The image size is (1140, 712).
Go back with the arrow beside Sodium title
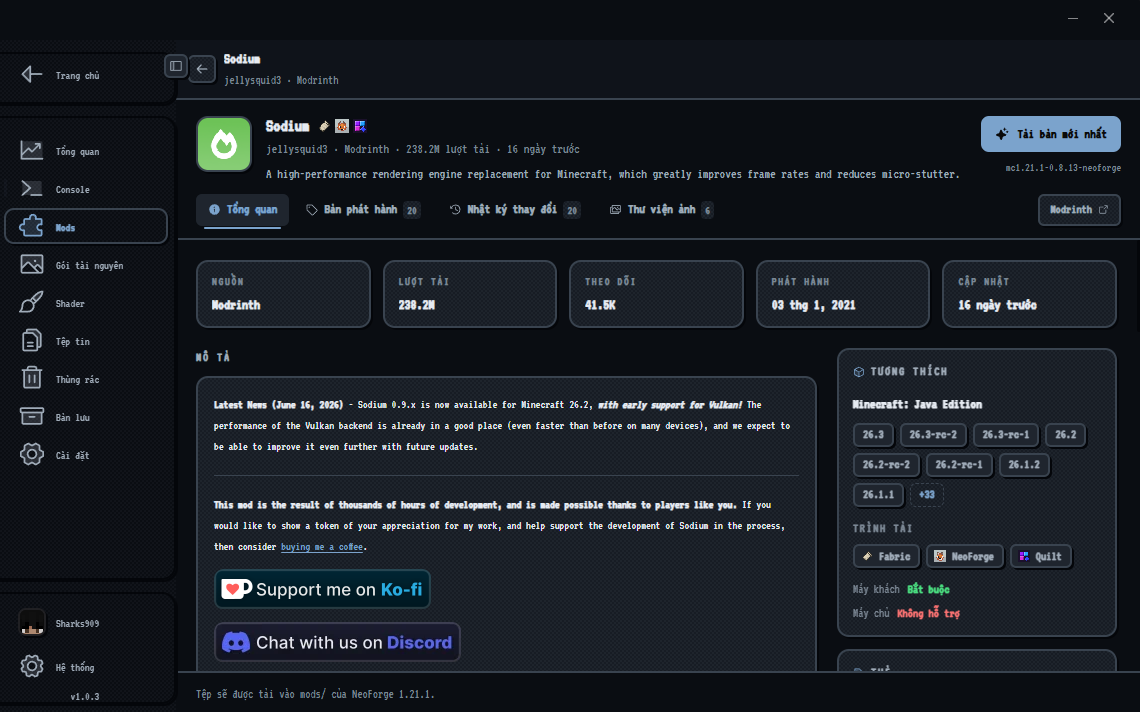[x=202, y=69]
